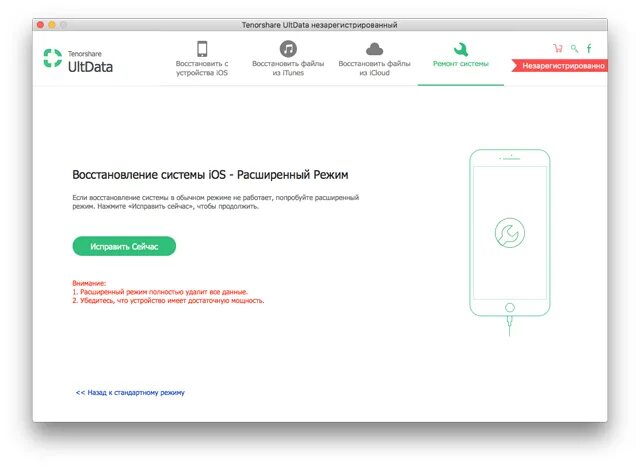640x468 pixels.
Task: Click the green wrench system repair icon
Action: tap(461, 49)
